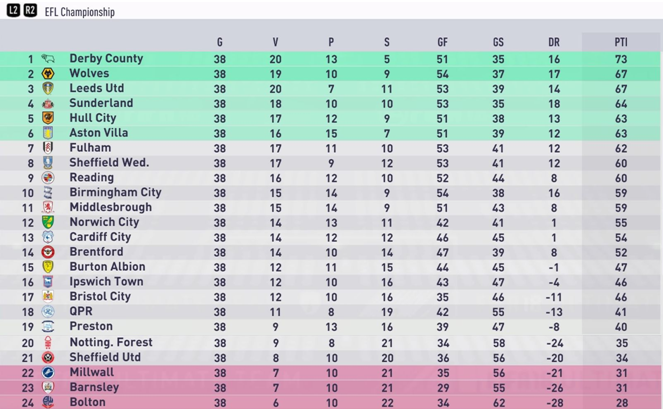663x409 pixels.
Task: Select the EFL Championship league label
Action: pos(79,12)
